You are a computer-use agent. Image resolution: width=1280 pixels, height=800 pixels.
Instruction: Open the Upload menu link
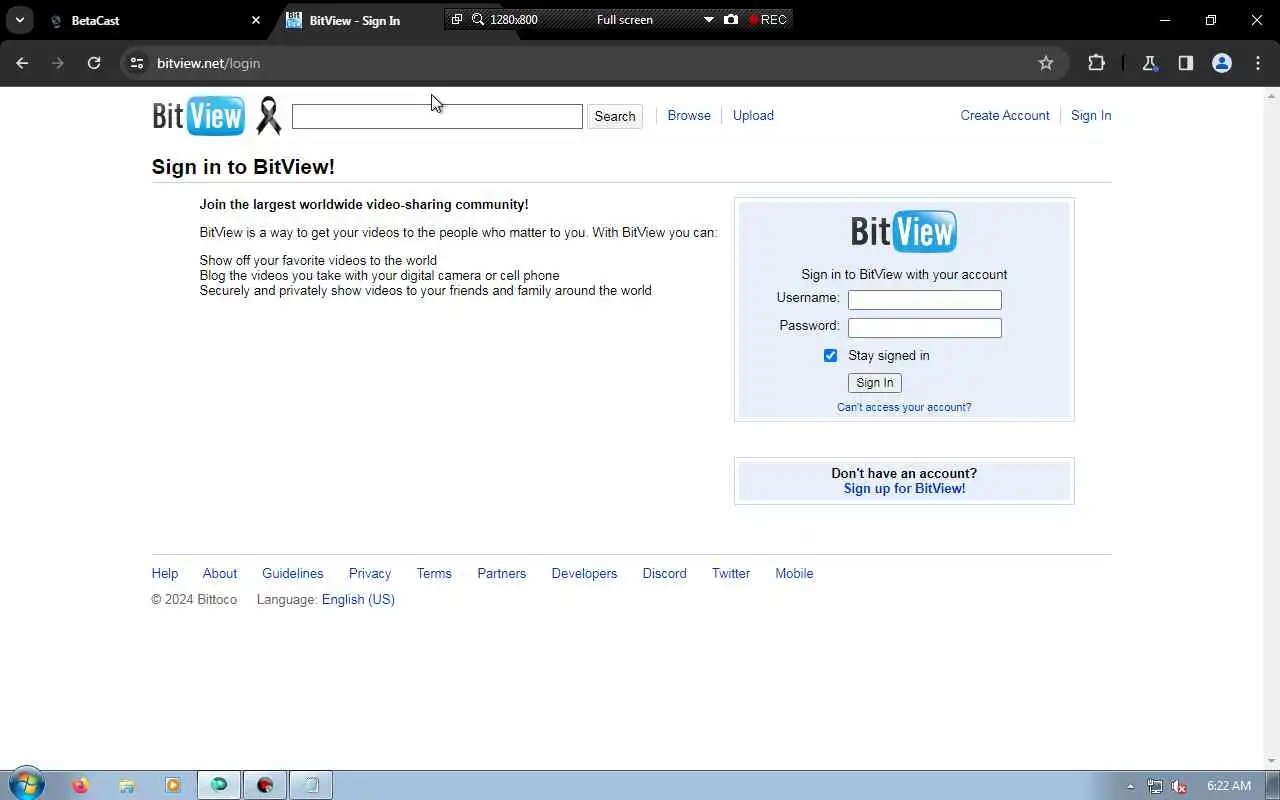[x=753, y=115]
